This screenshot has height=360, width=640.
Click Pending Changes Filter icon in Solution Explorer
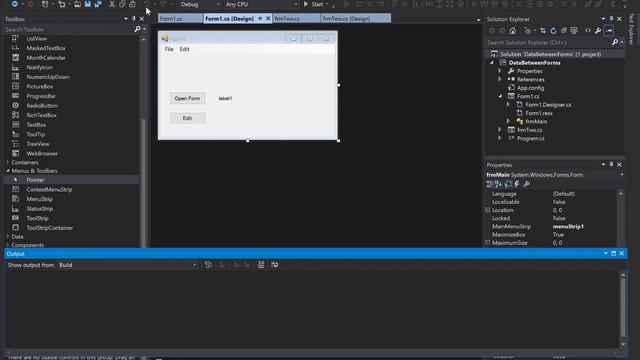[x=528, y=31]
